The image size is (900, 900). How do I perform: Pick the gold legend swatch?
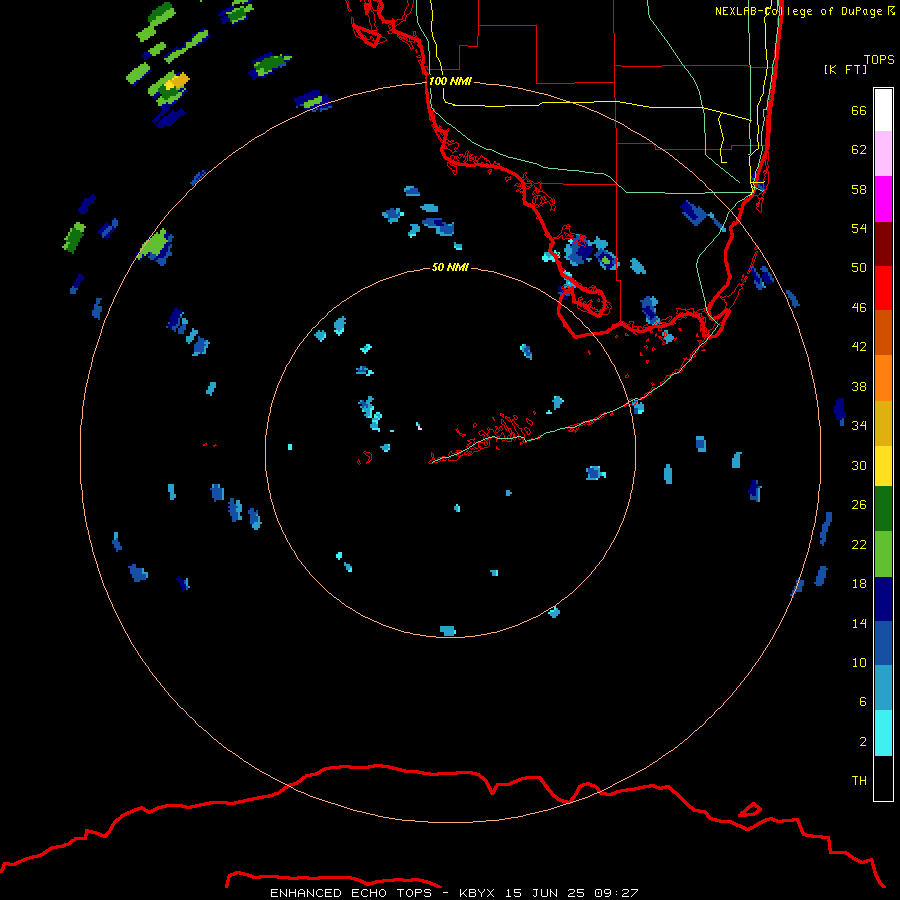point(883,423)
